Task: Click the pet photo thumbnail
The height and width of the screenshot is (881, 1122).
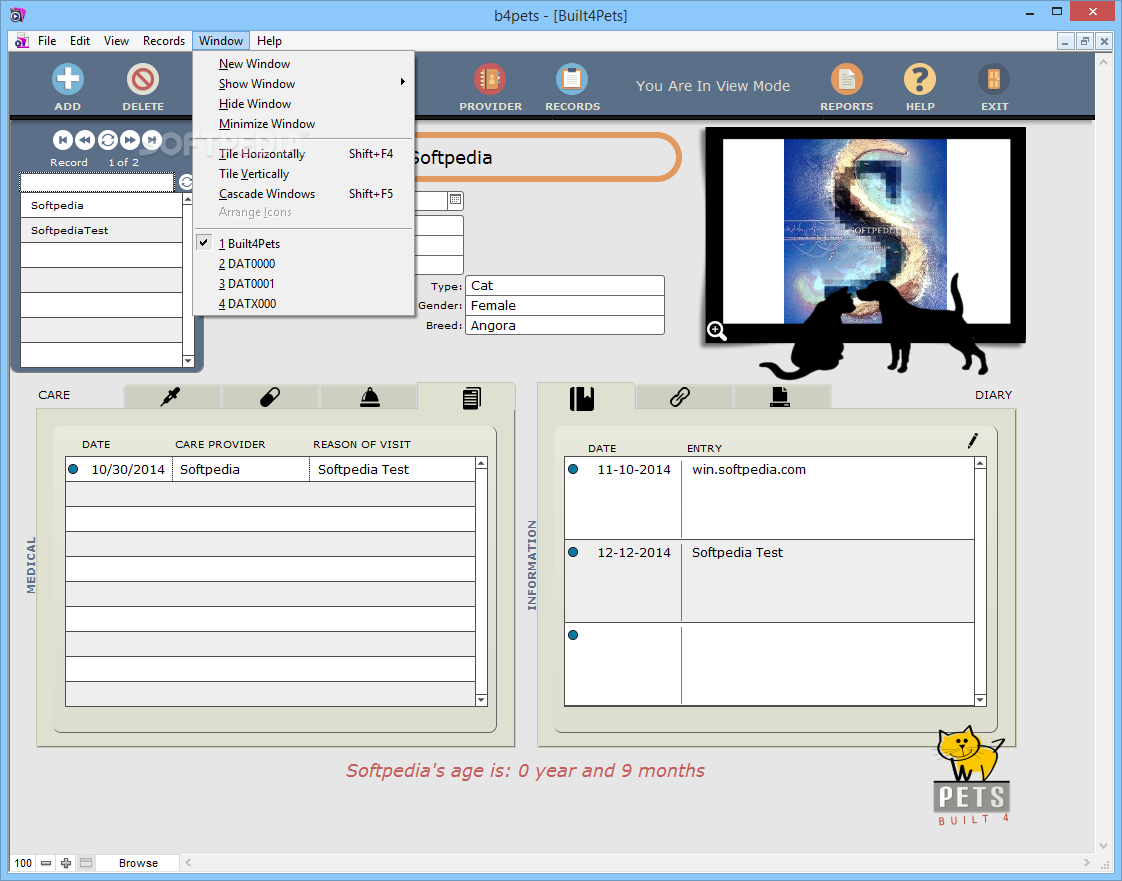Action: coord(865,231)
